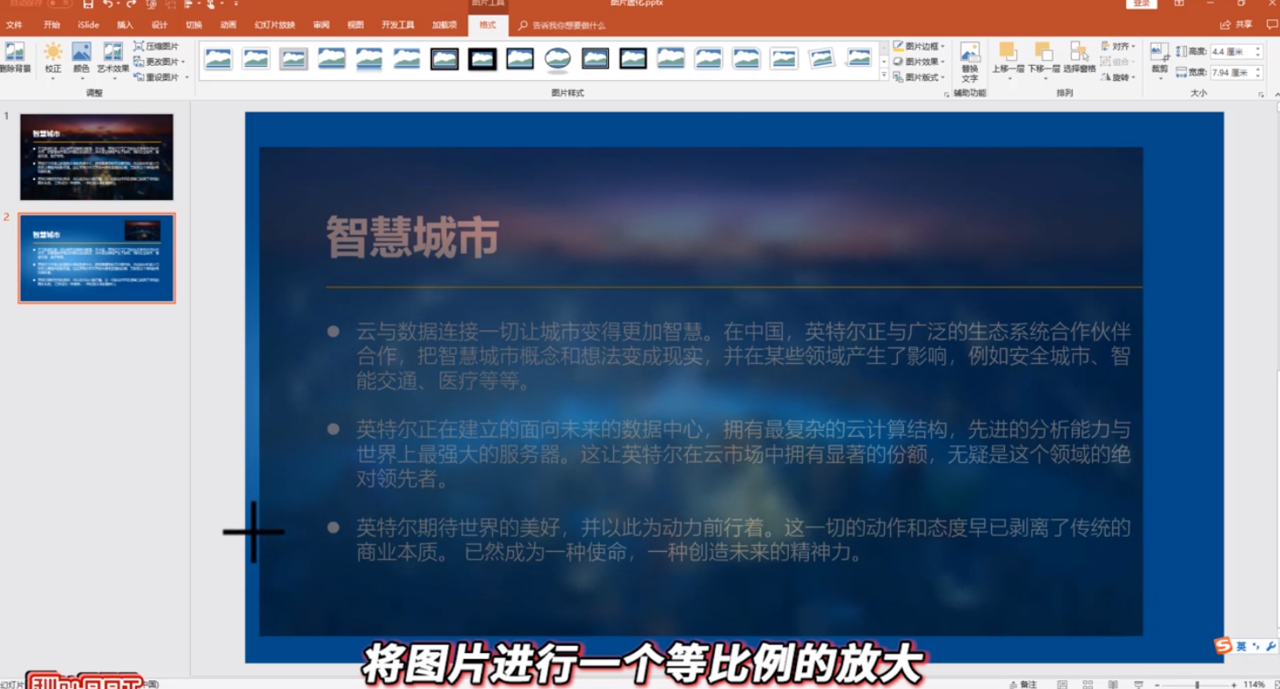Click Compress Pictures (压缩图片)

click(x=156, y=46)
